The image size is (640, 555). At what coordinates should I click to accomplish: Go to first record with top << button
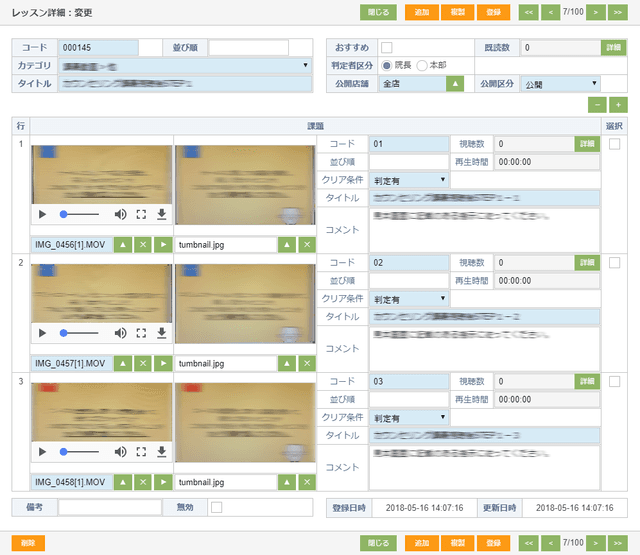529,12
